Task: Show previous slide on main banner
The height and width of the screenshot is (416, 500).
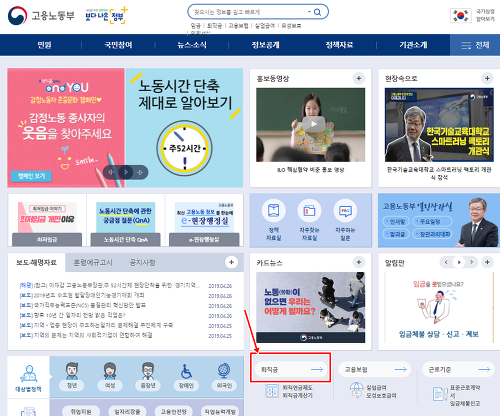Action: point(112,172)
